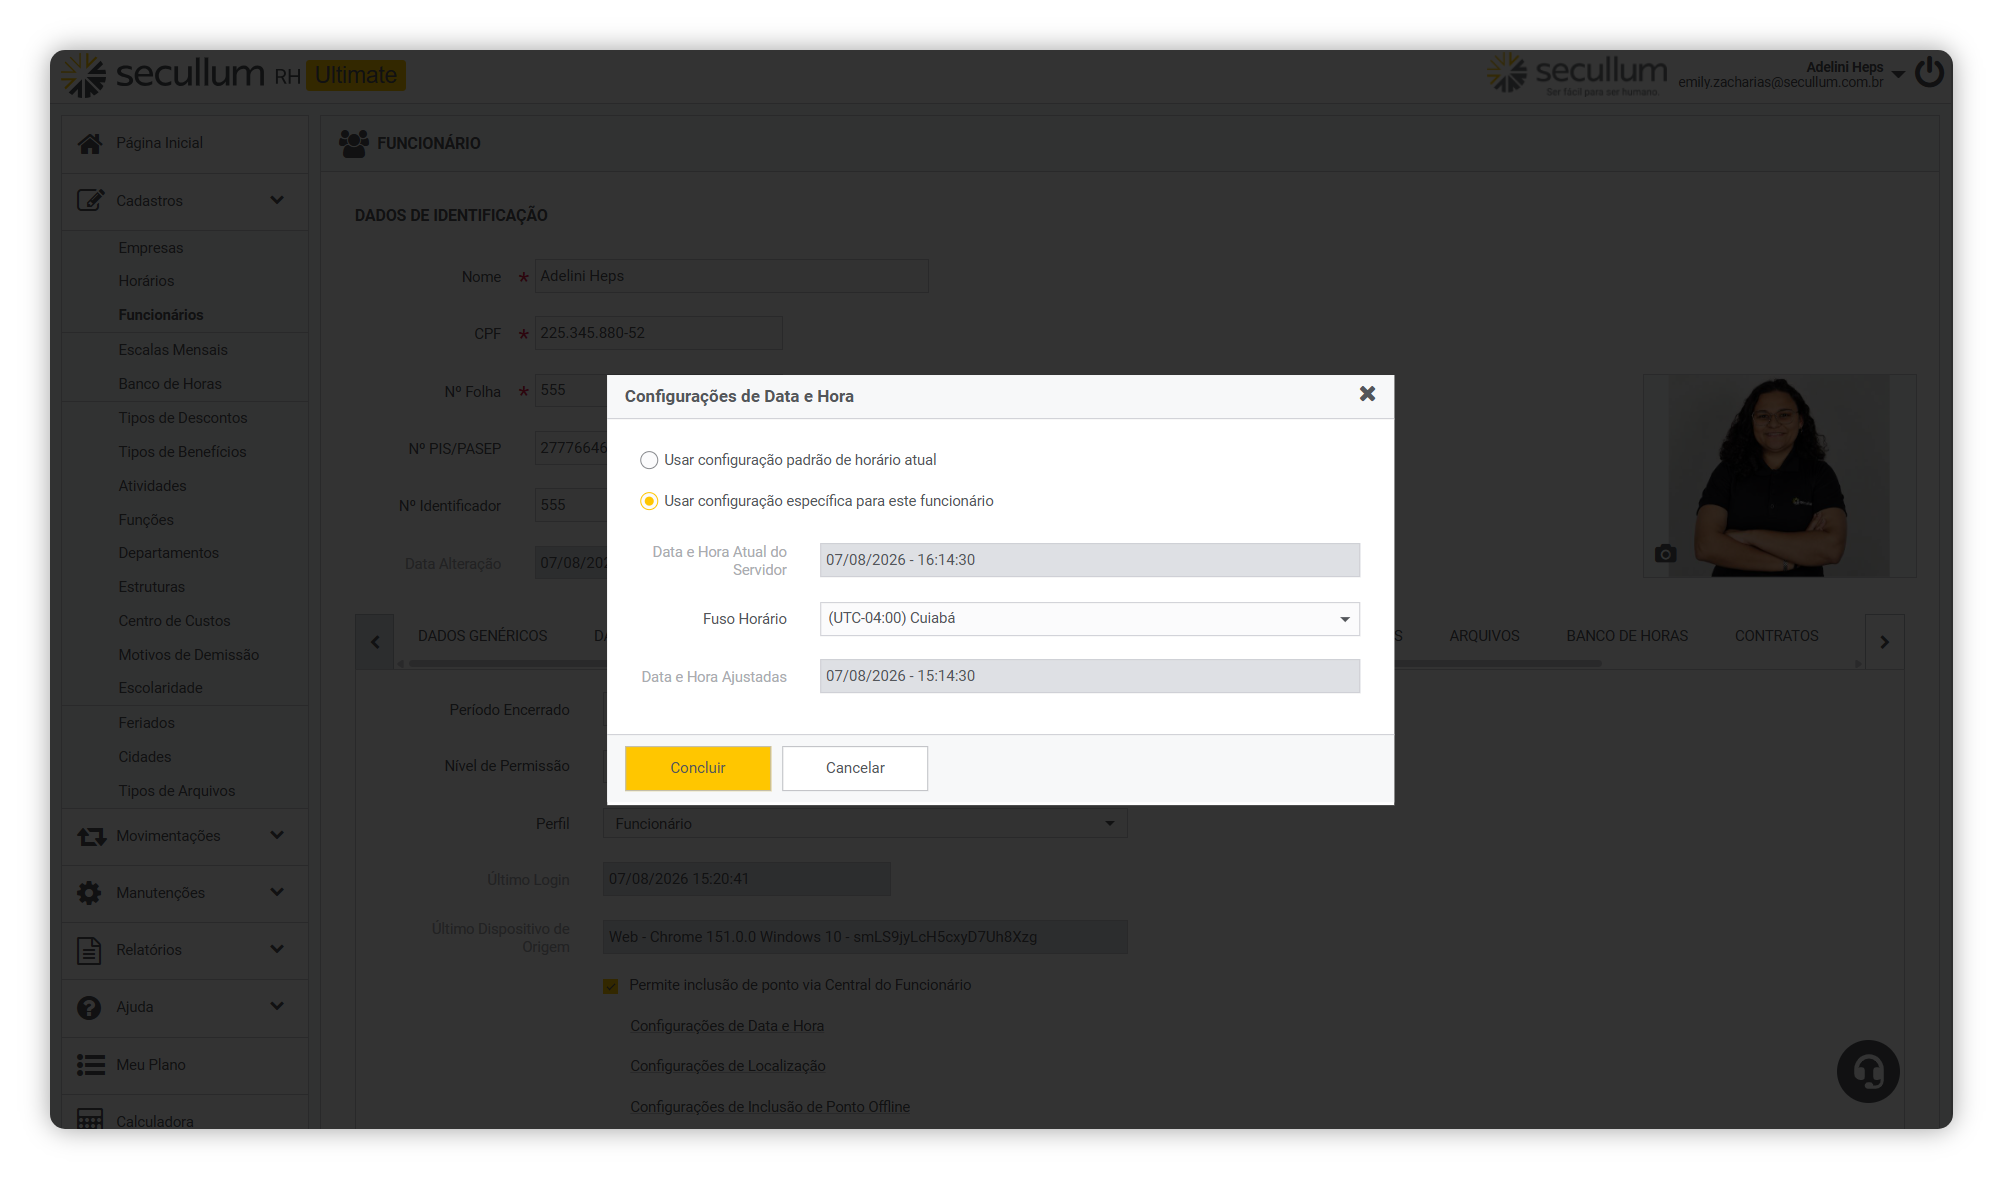
Task: Click the Secullum logo in header
Action: coord(164,75)
